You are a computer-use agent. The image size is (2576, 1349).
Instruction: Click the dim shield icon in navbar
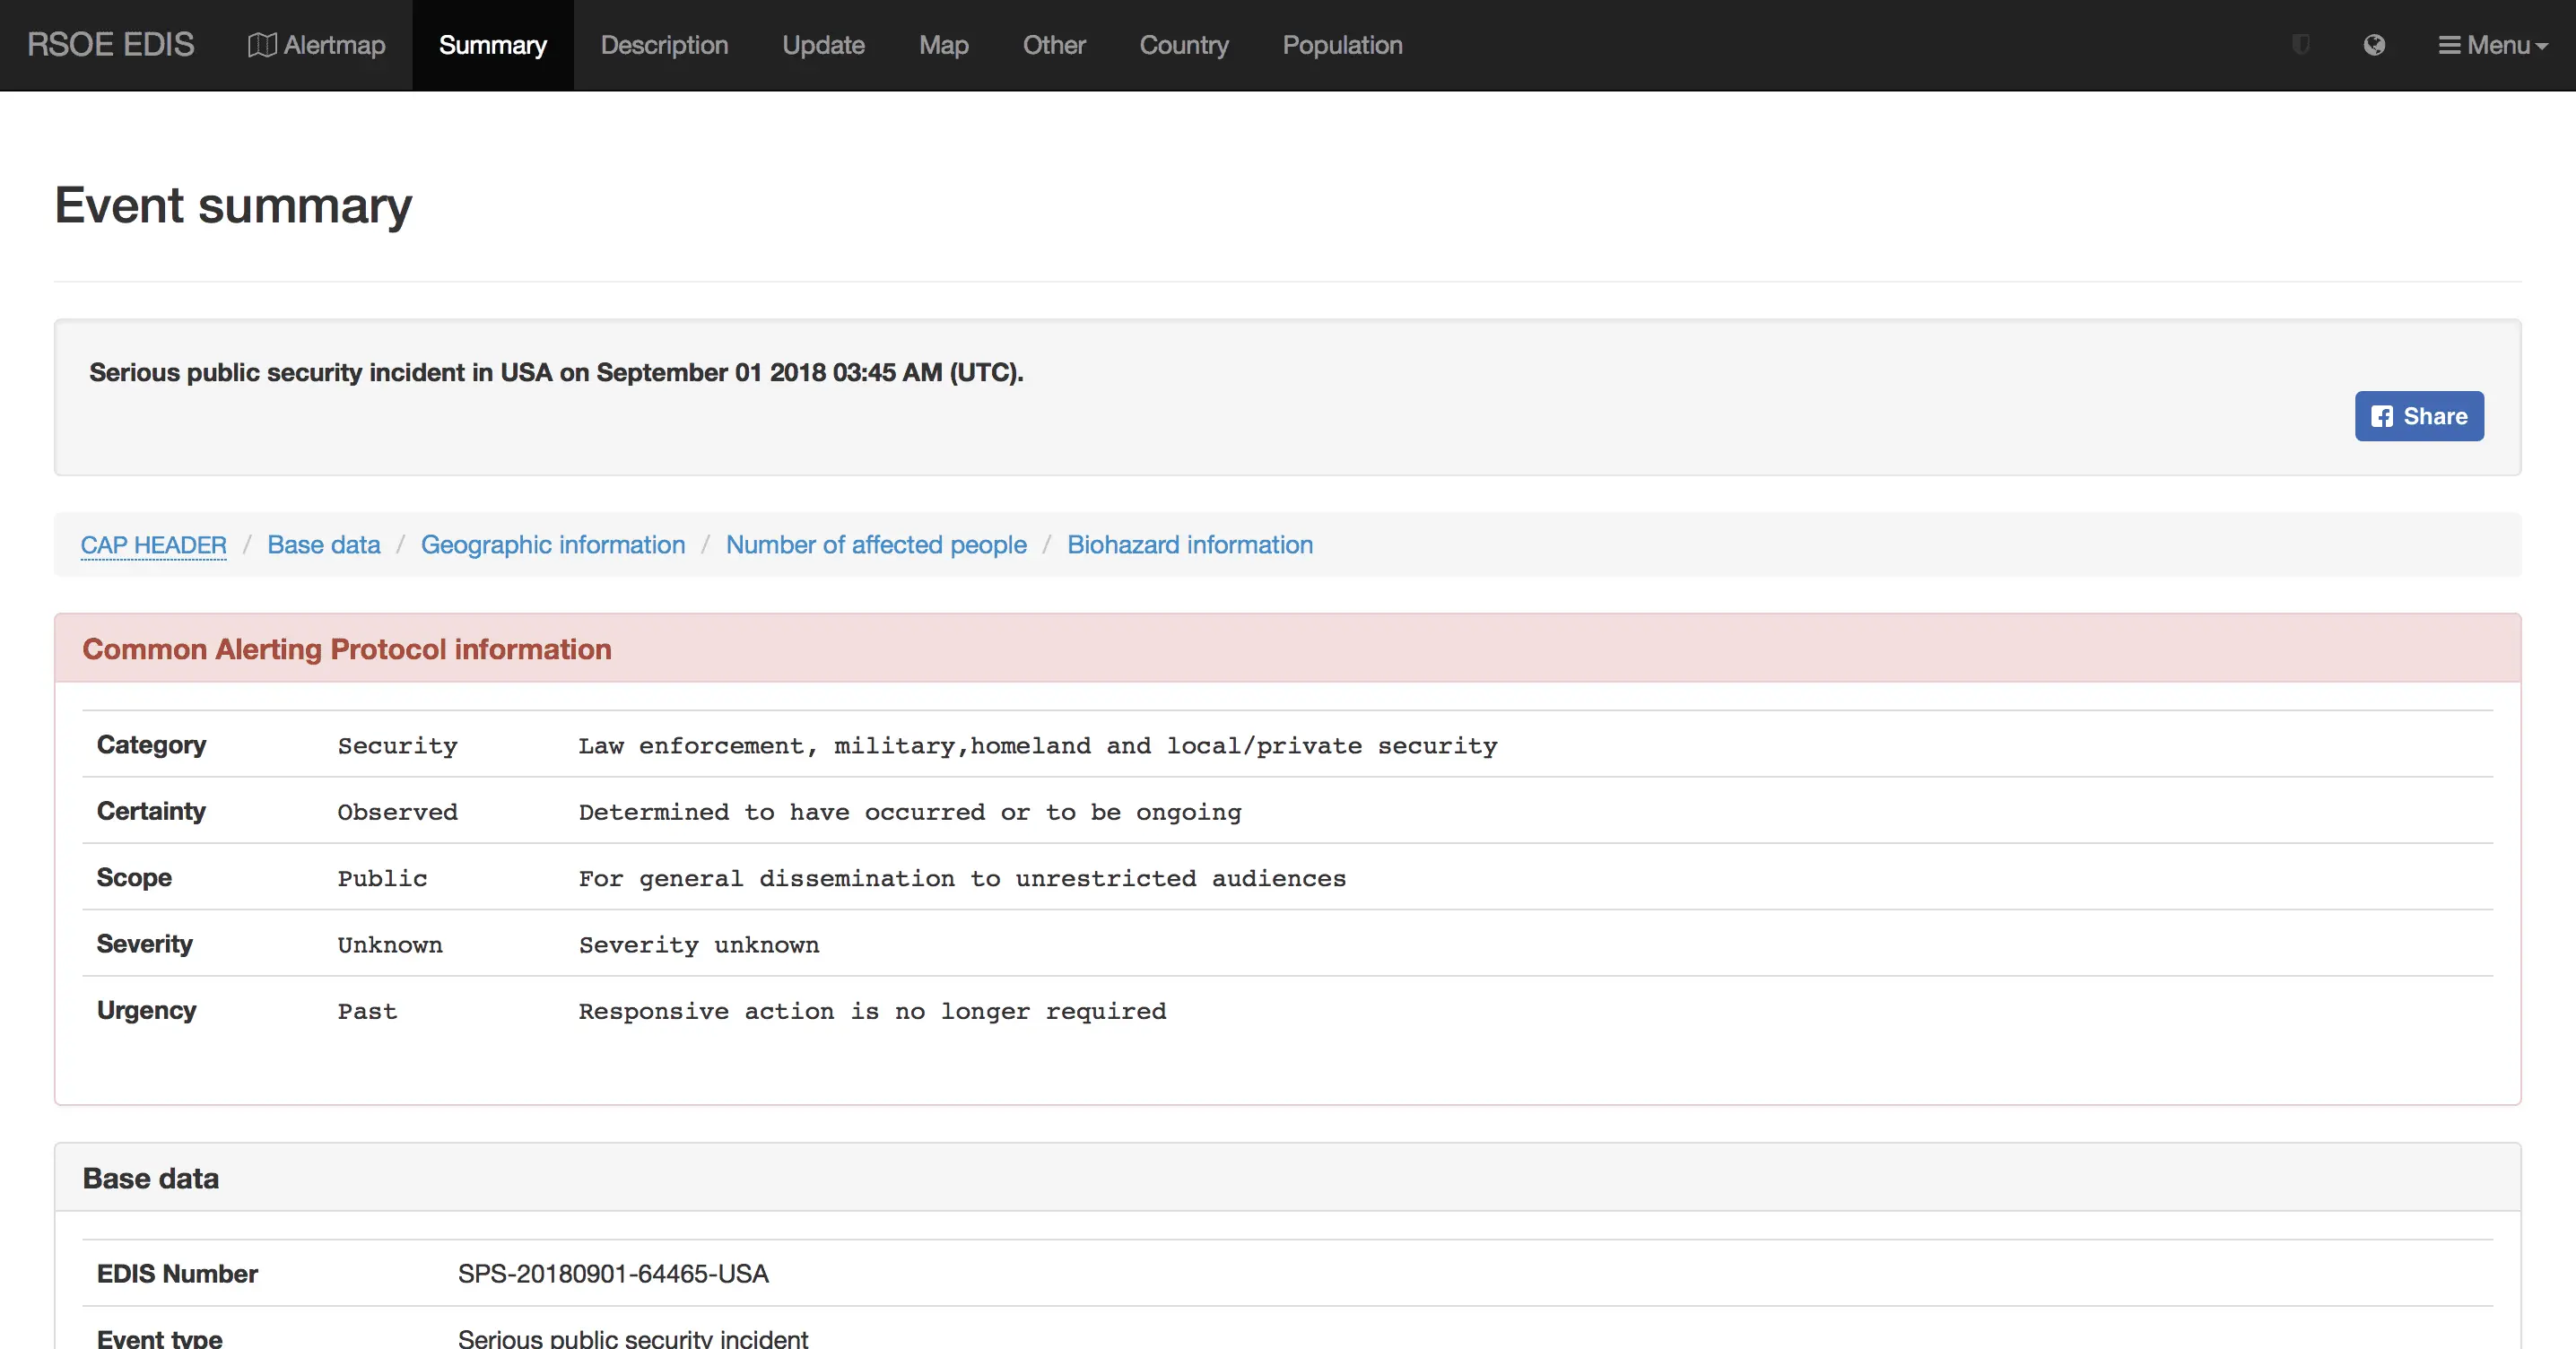(2301, 45)
